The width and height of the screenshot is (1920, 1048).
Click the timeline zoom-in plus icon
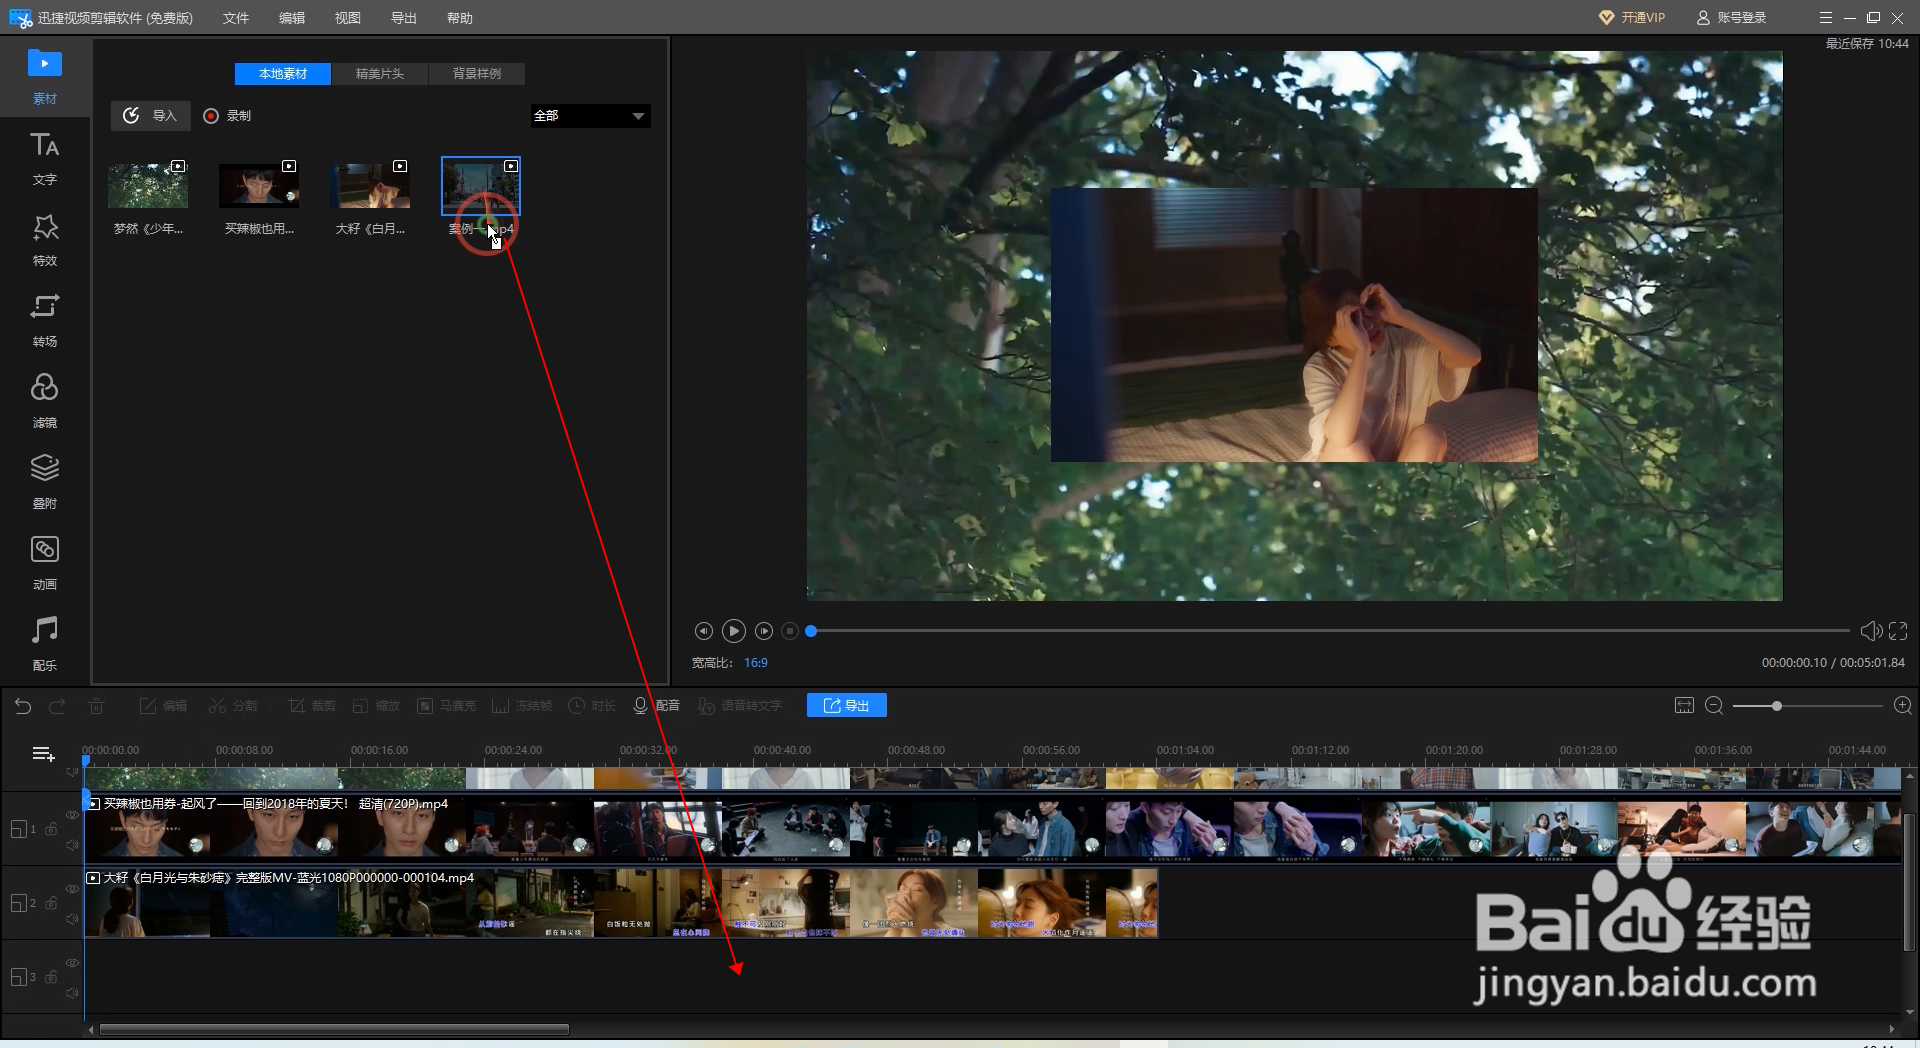click(x=1903, y=706)
